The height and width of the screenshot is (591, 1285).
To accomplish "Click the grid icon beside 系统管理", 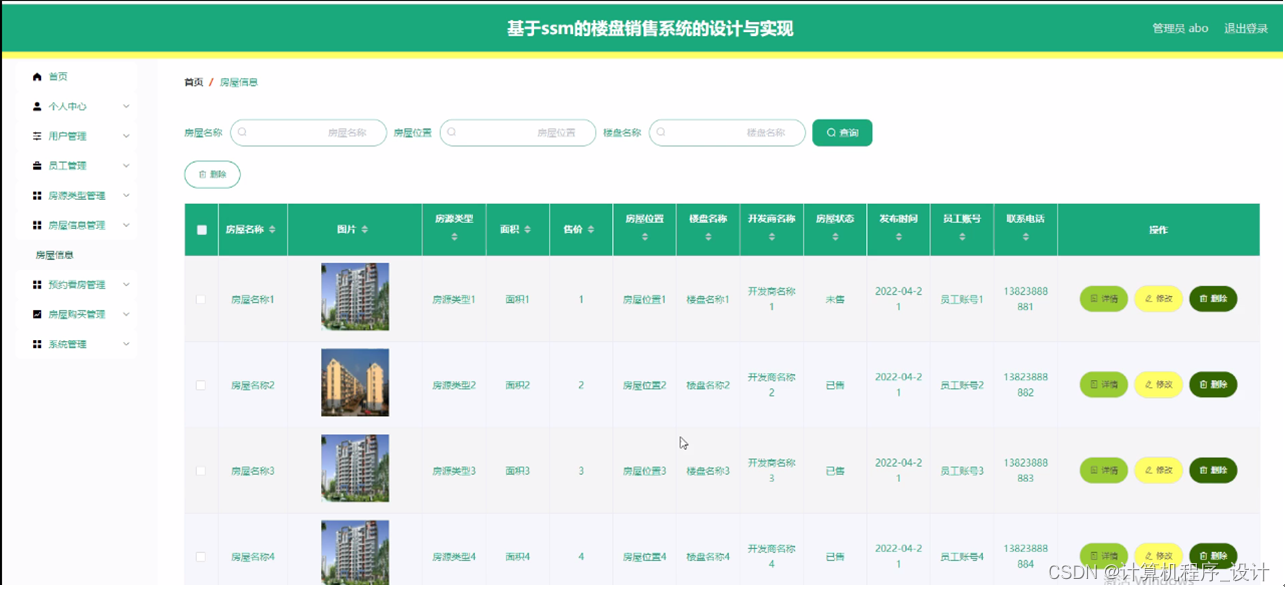I will [37, 344].
